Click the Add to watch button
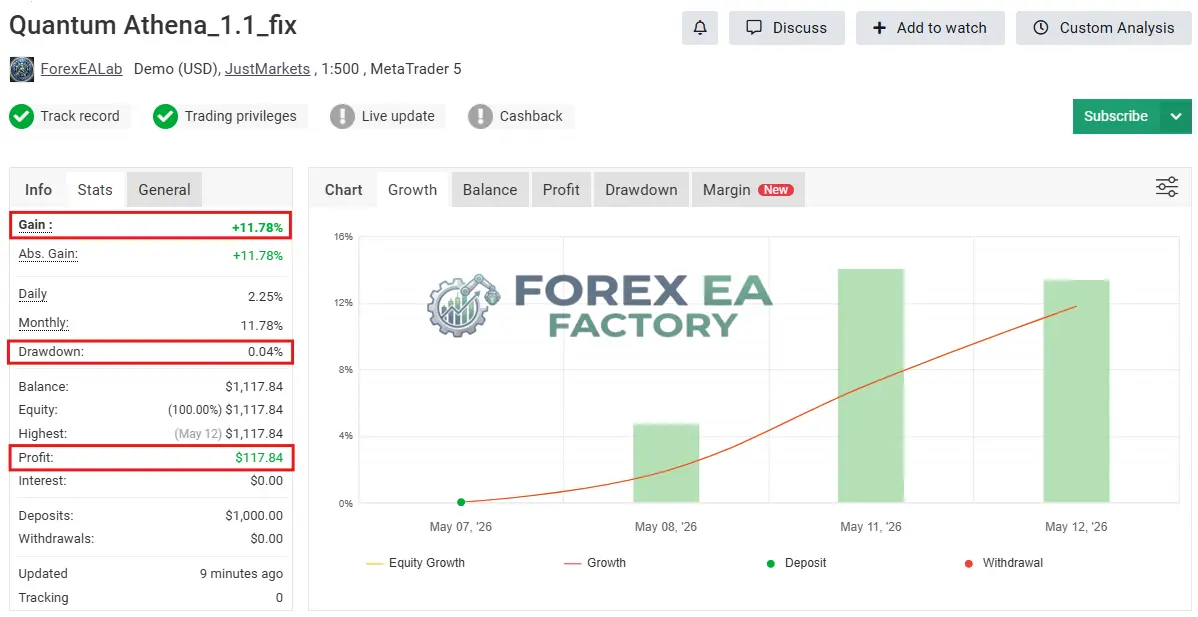This screenshot has width=1198, height=617. tap(930, 28)
